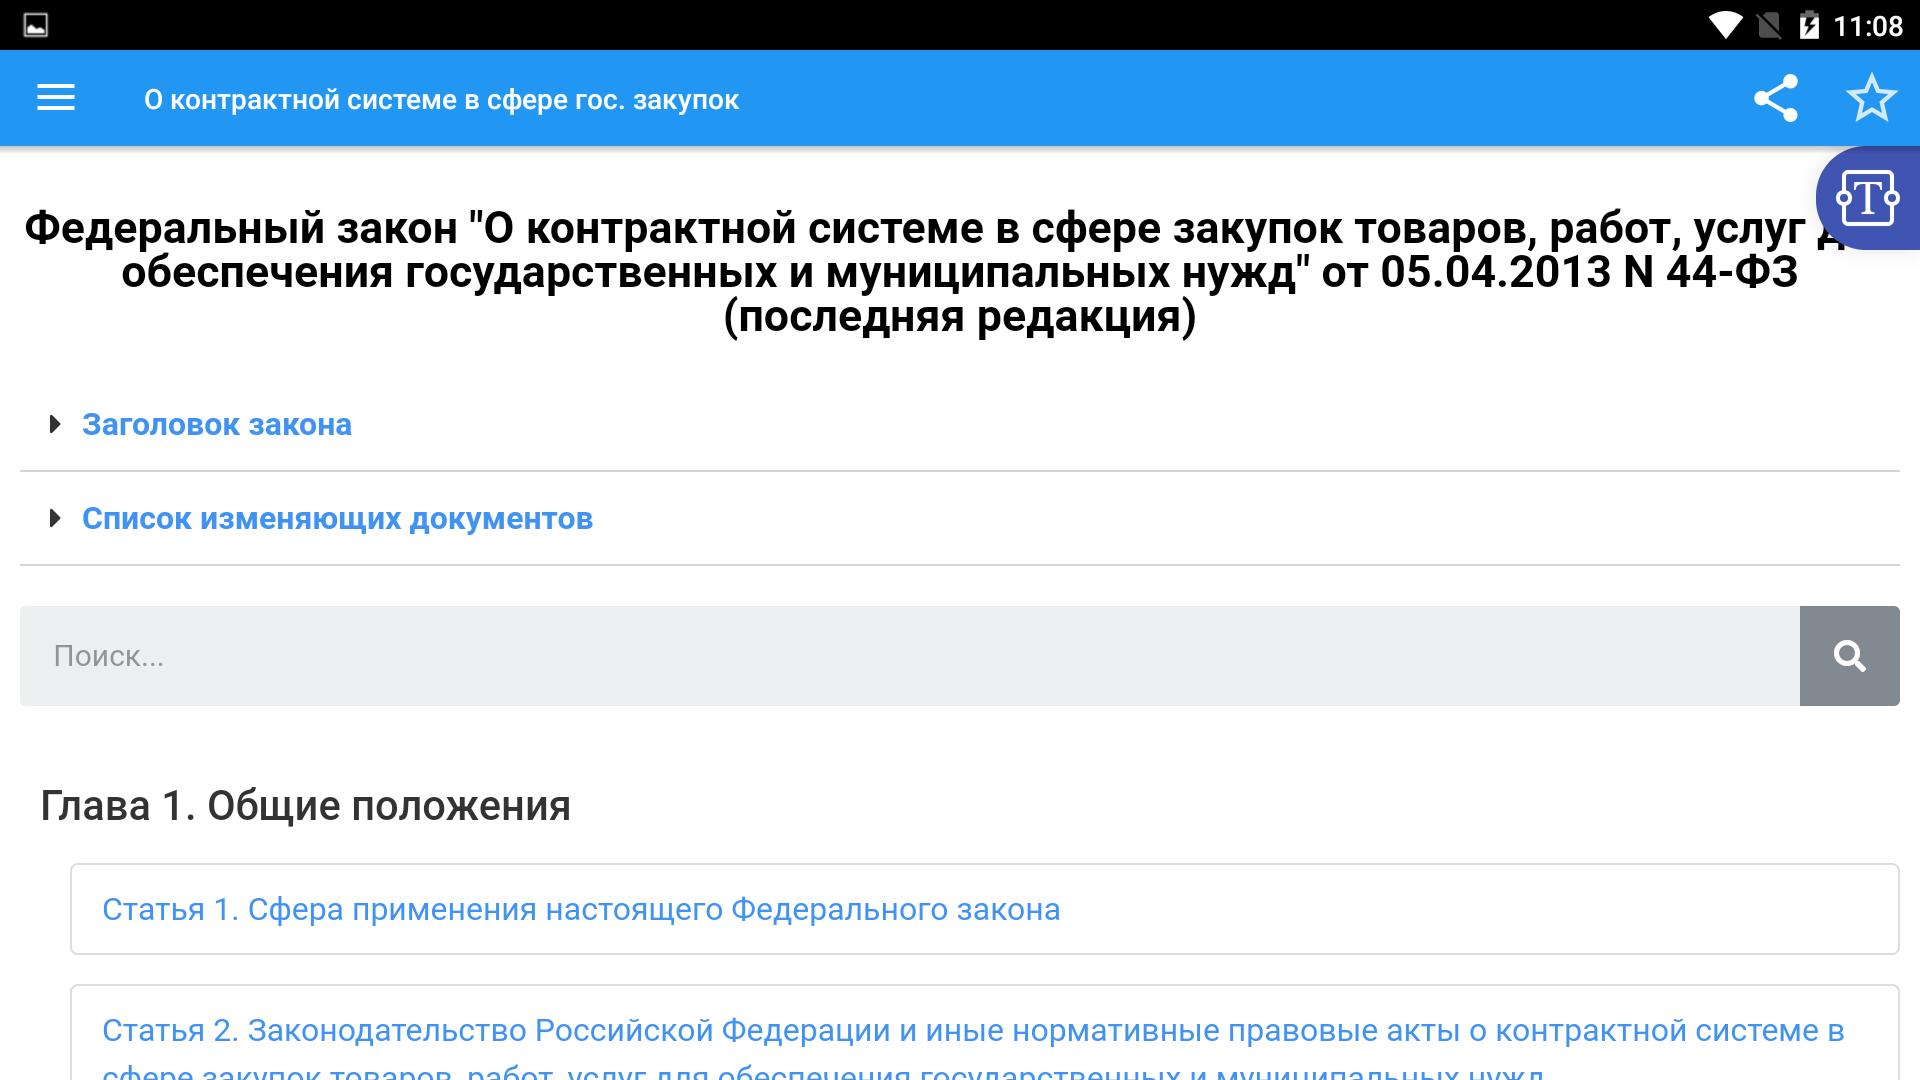Click the no-SIM signal icon

point(1768,25)
